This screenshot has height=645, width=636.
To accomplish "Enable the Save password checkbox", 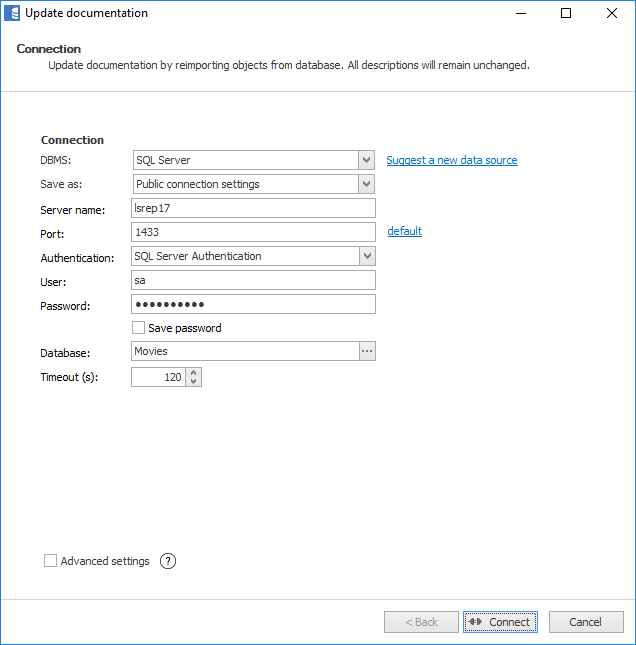I will point(139,328).
